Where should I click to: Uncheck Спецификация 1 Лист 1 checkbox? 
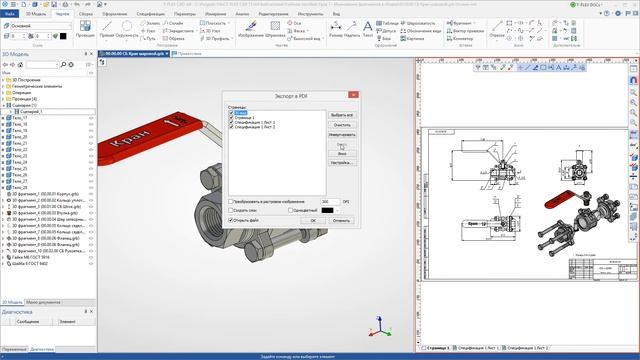(231, 122)
